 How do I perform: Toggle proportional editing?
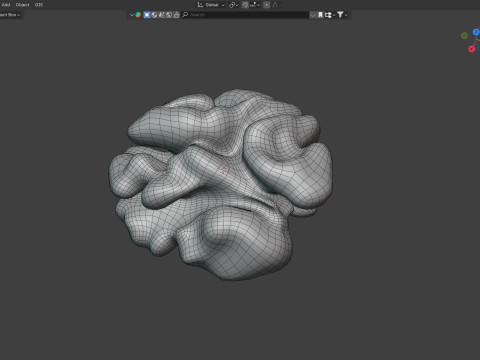[266, 5]
